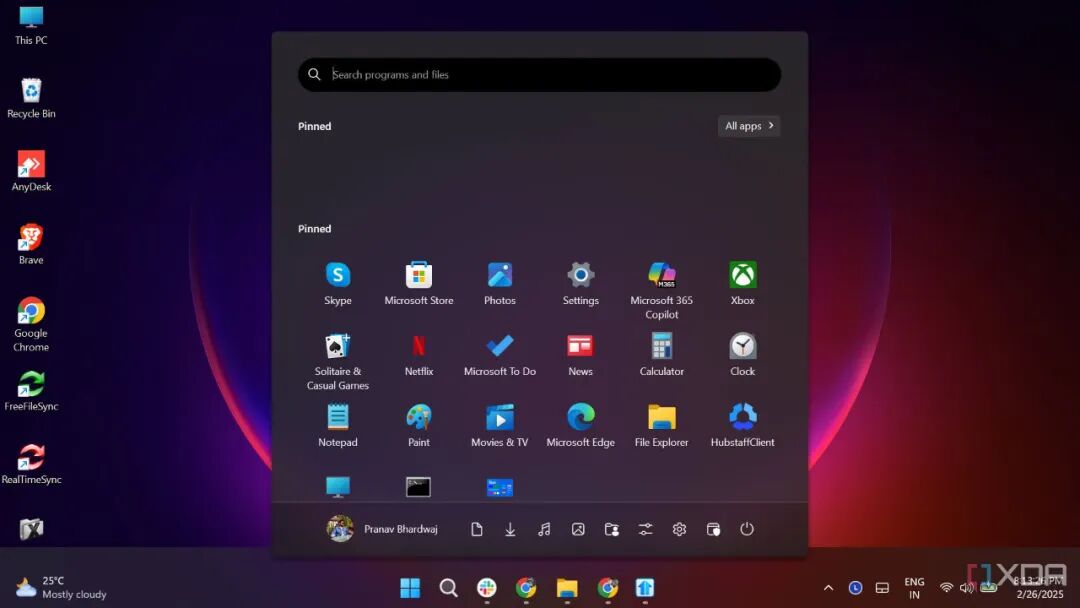Viewport: 1080px width, 608px height.
Task: Open Movies & TV
Action: 499,426
